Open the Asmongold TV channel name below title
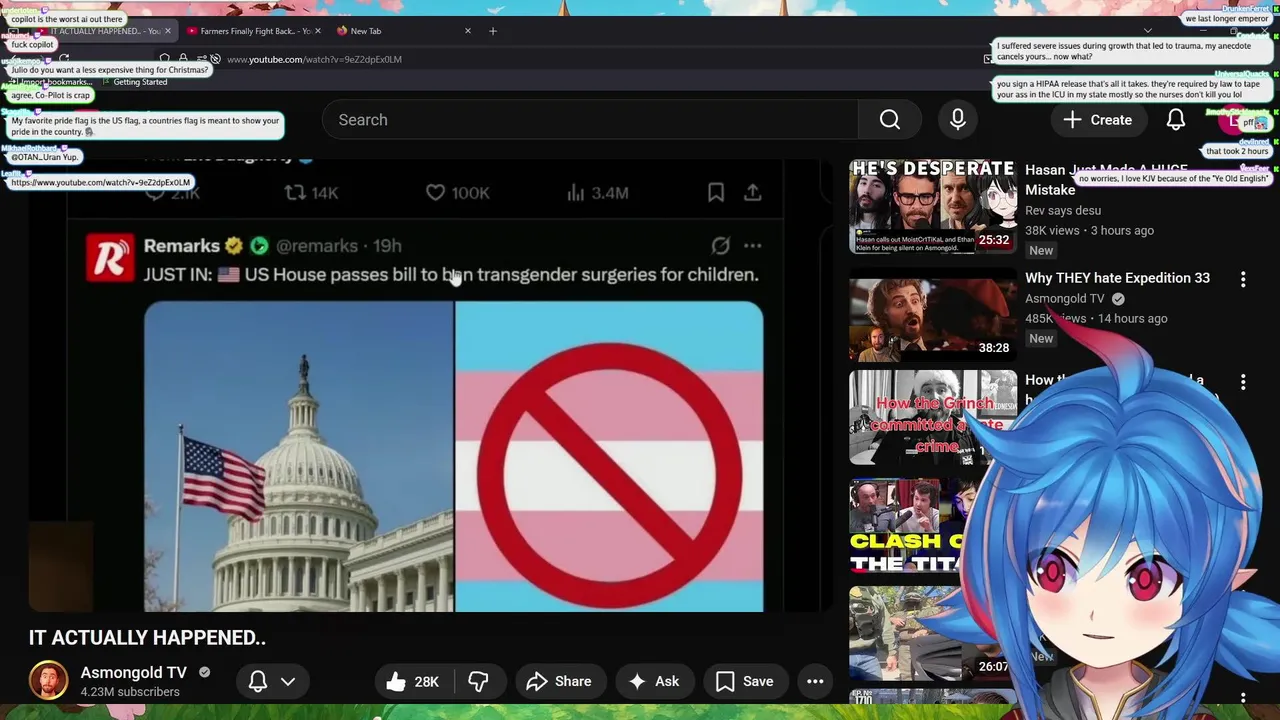 [134, 673]
